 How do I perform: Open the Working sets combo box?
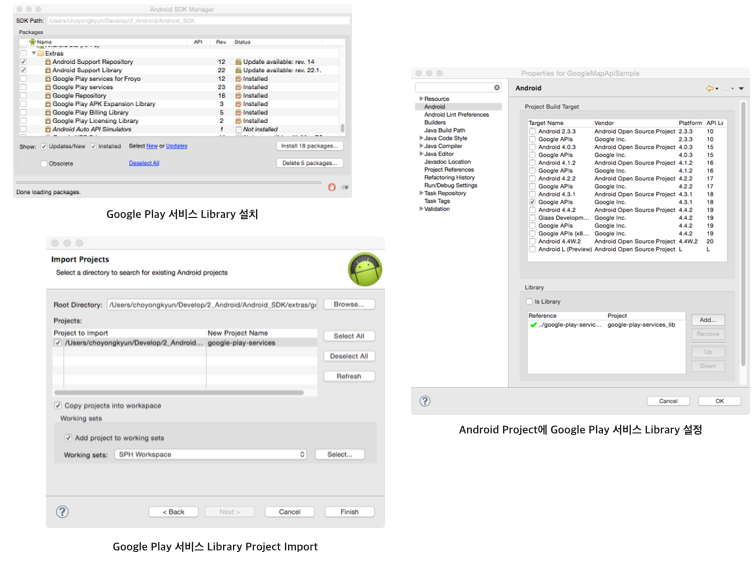pyautogui.click(x=210, y=454)
